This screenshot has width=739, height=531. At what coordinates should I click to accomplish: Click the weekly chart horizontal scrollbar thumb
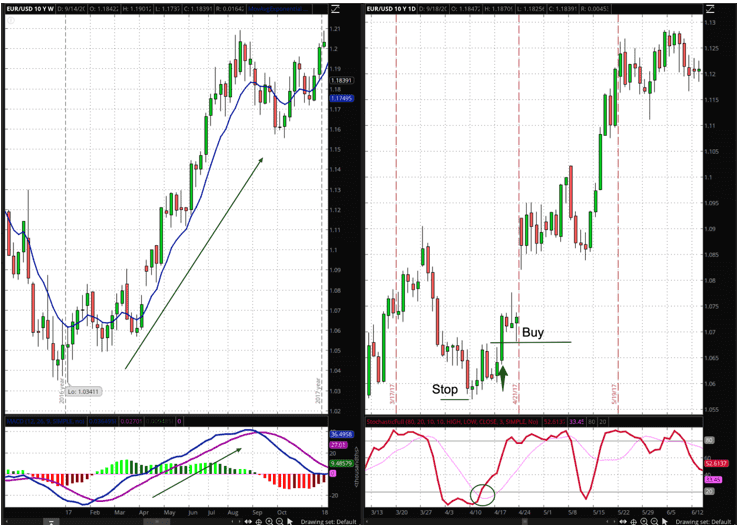click(157, 522)
